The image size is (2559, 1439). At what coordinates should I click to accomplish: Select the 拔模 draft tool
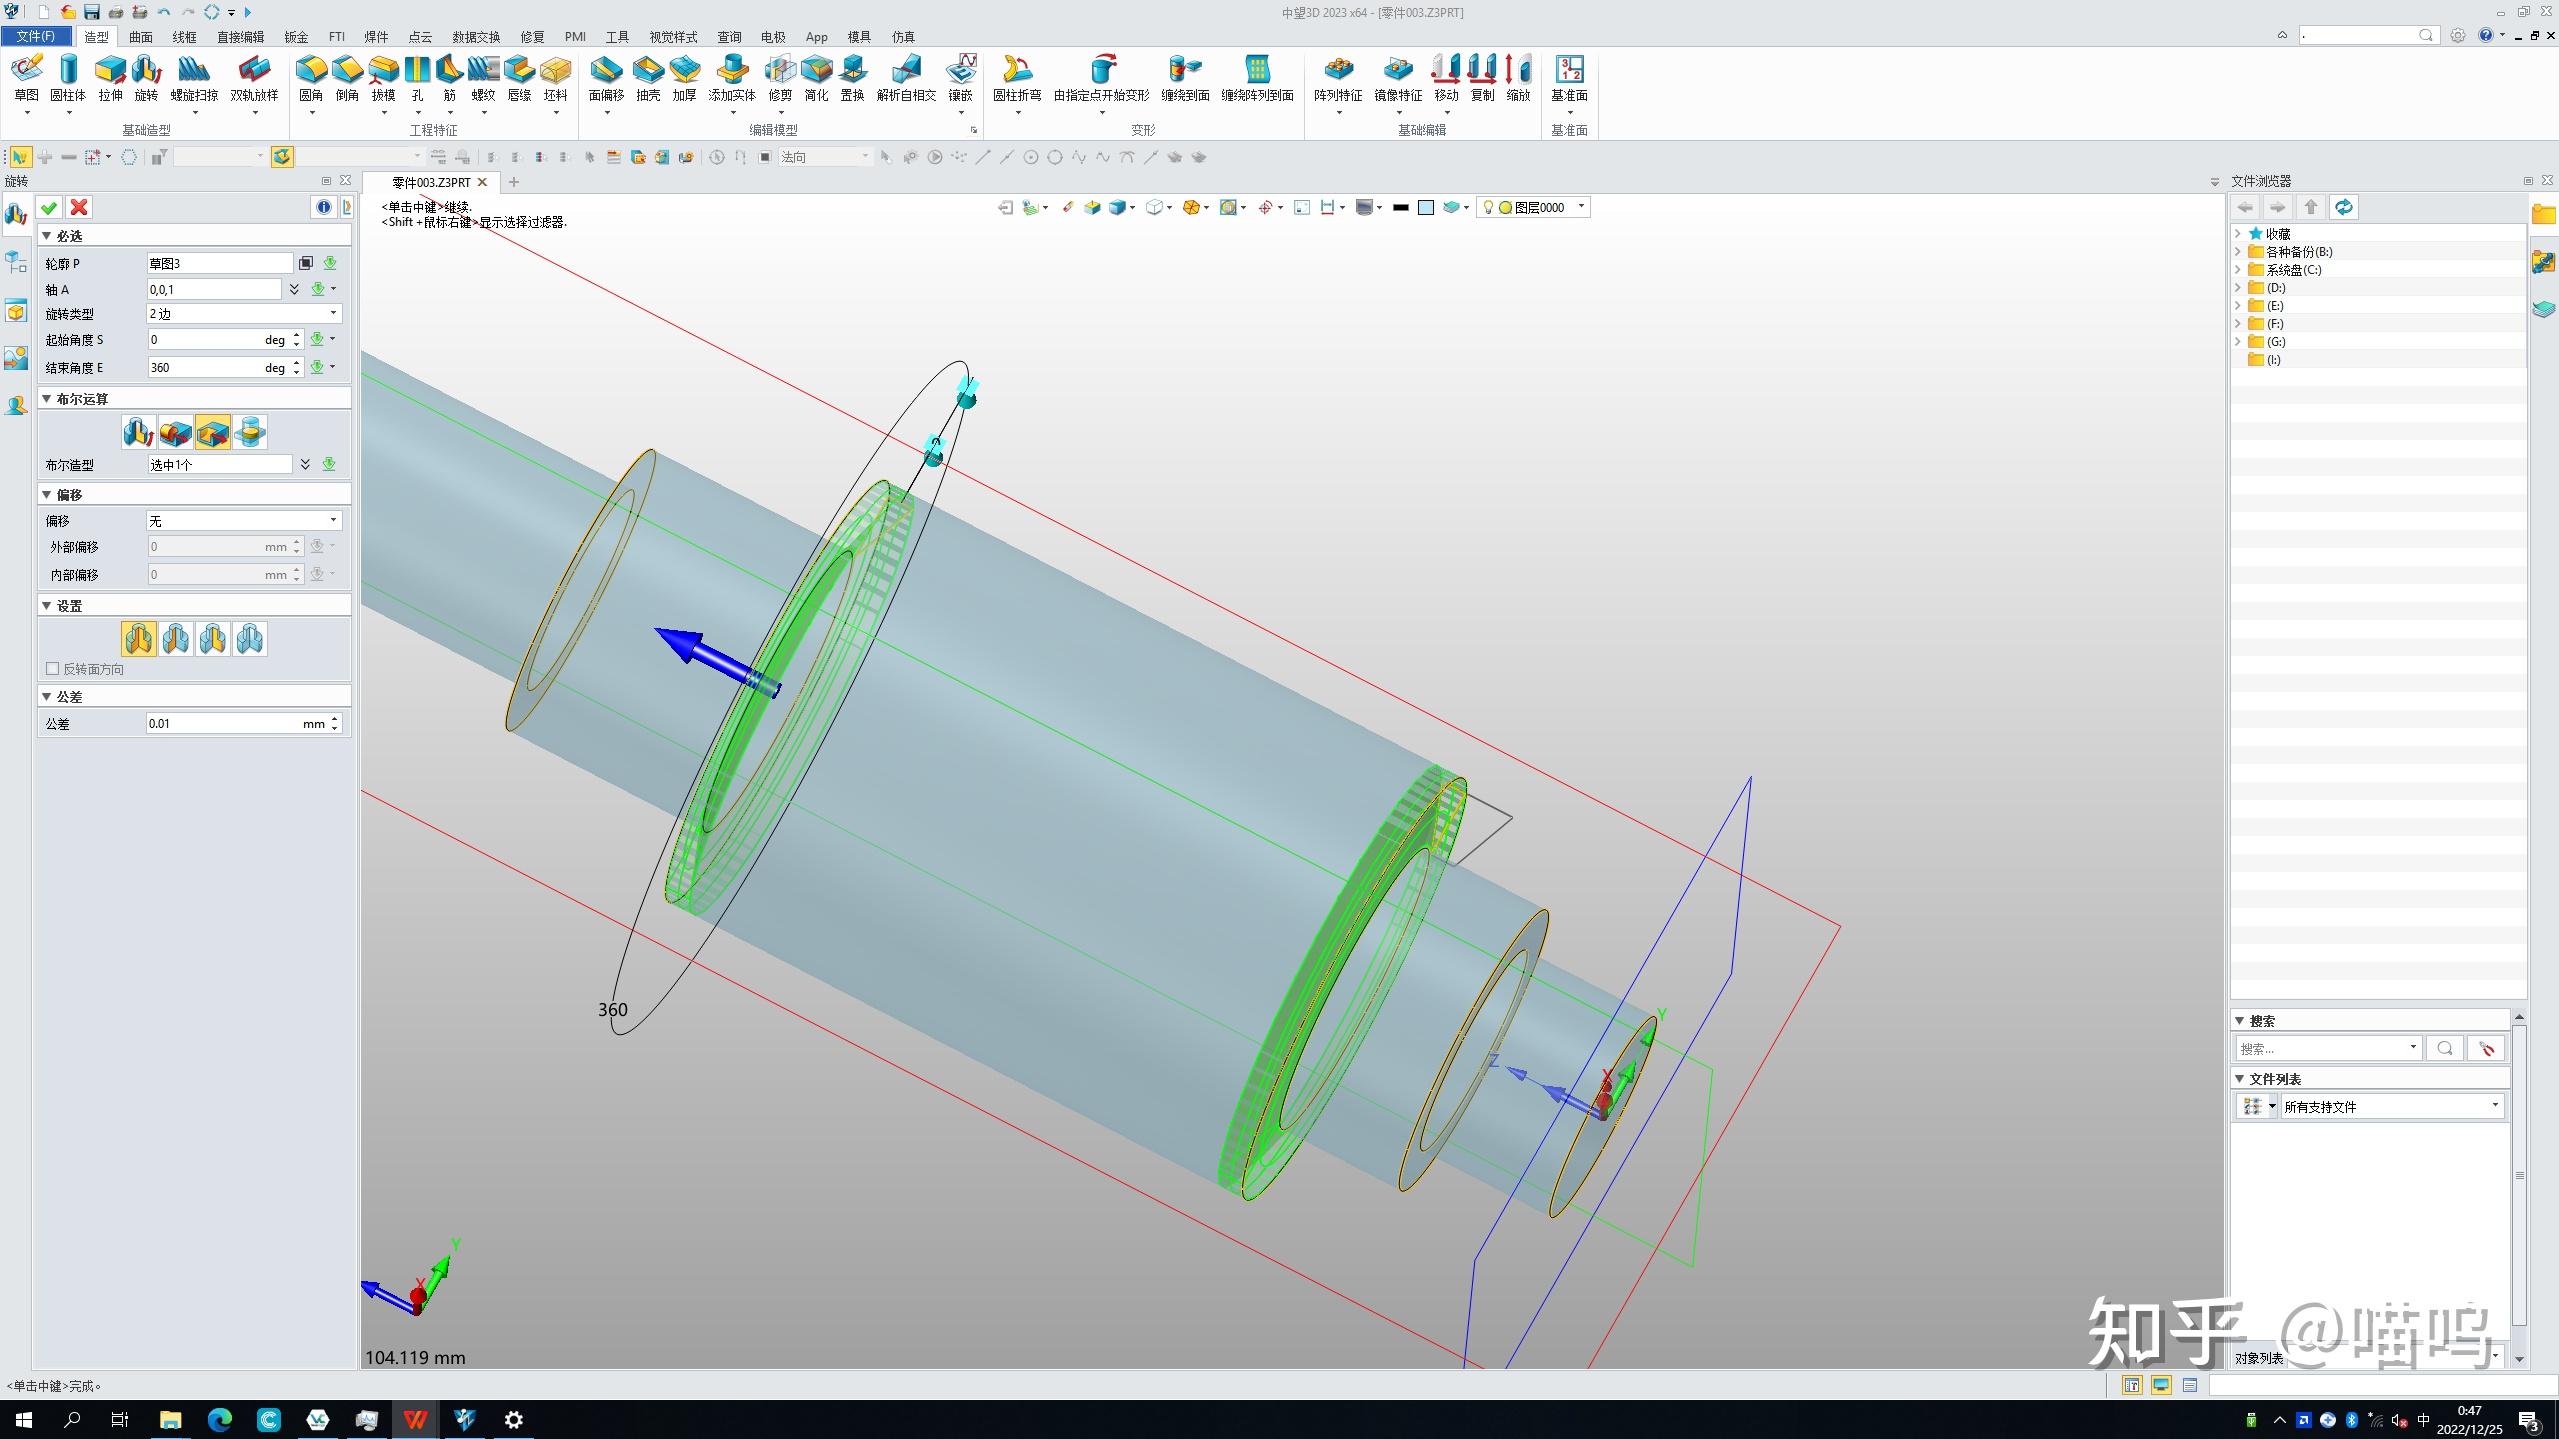383,78
